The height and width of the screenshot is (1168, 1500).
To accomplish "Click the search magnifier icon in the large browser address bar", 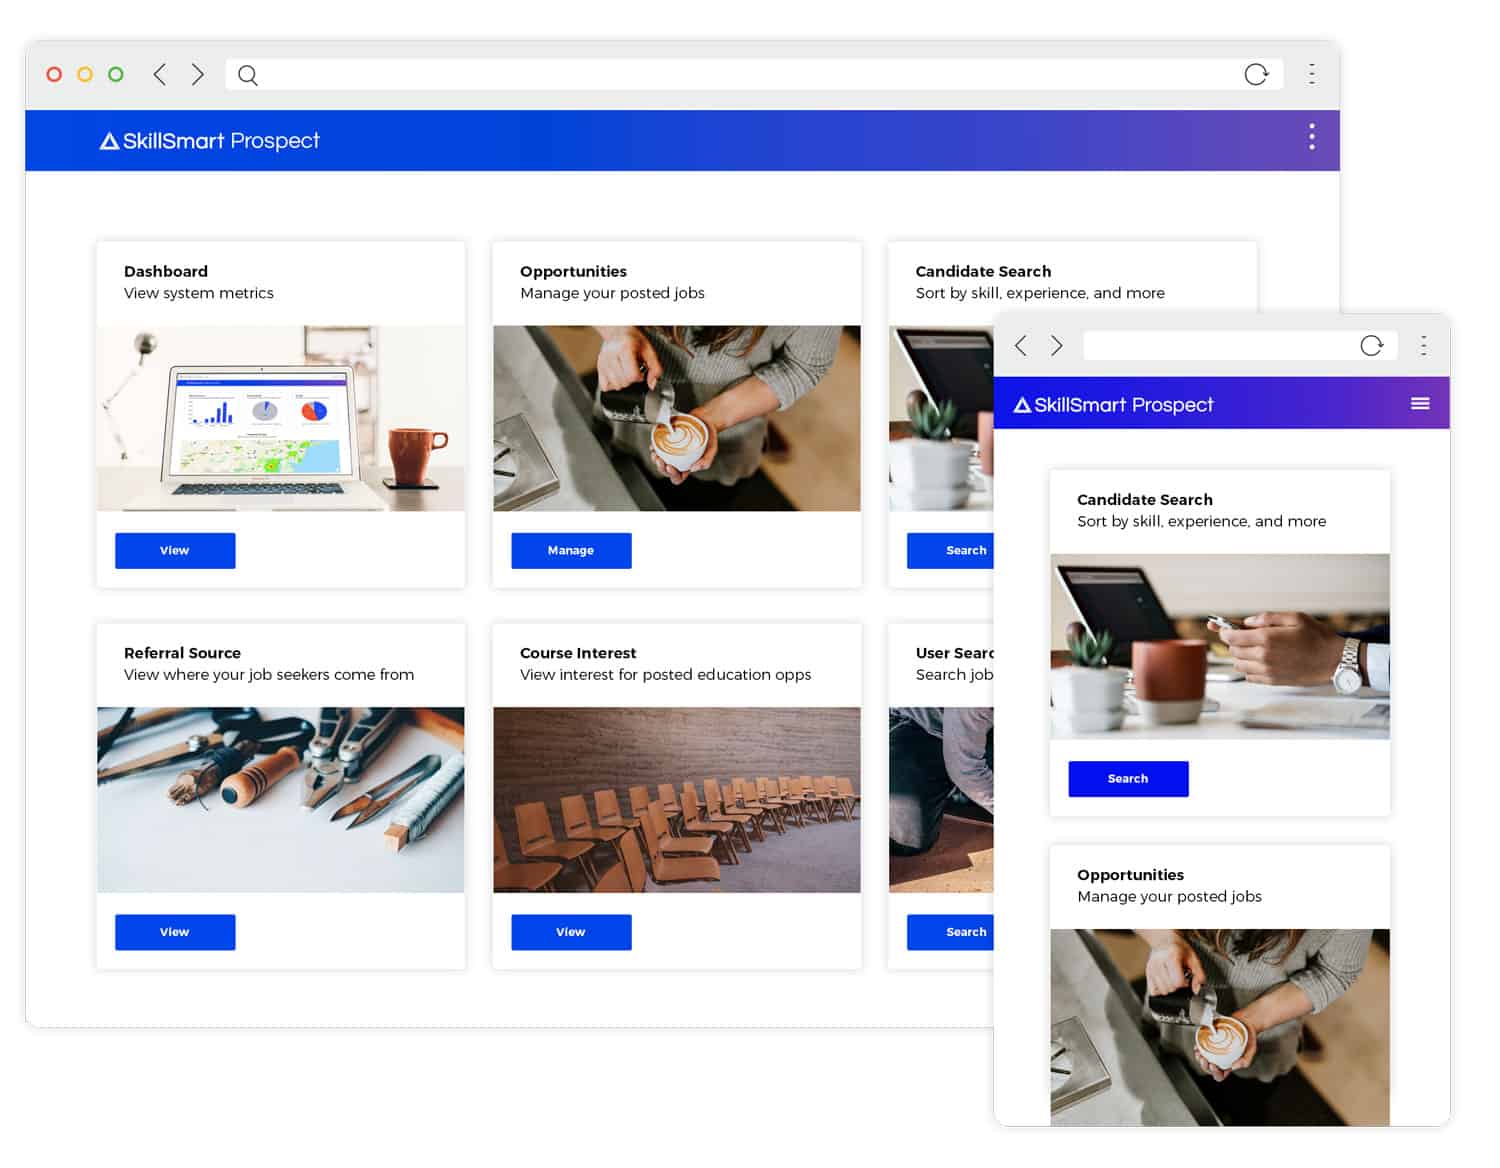I will 248,75.
